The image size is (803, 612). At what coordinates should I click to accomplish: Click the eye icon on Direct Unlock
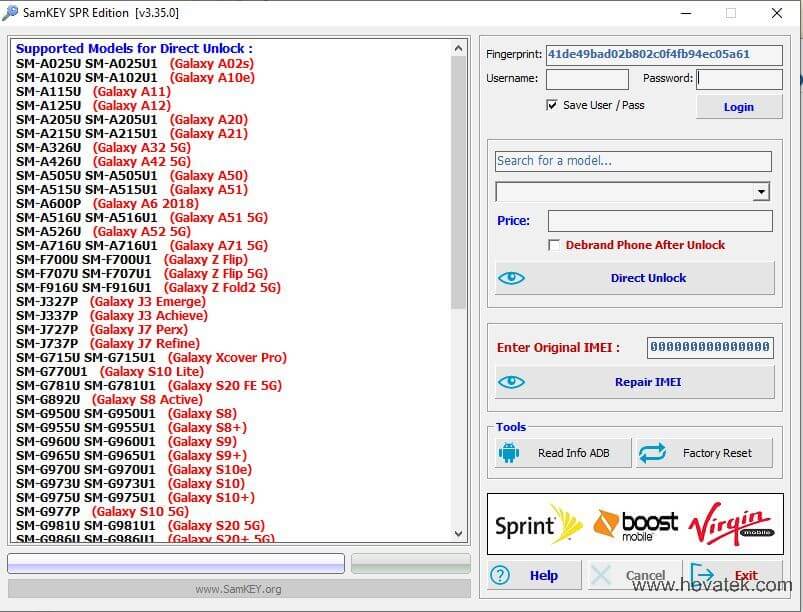click(511, 278)
